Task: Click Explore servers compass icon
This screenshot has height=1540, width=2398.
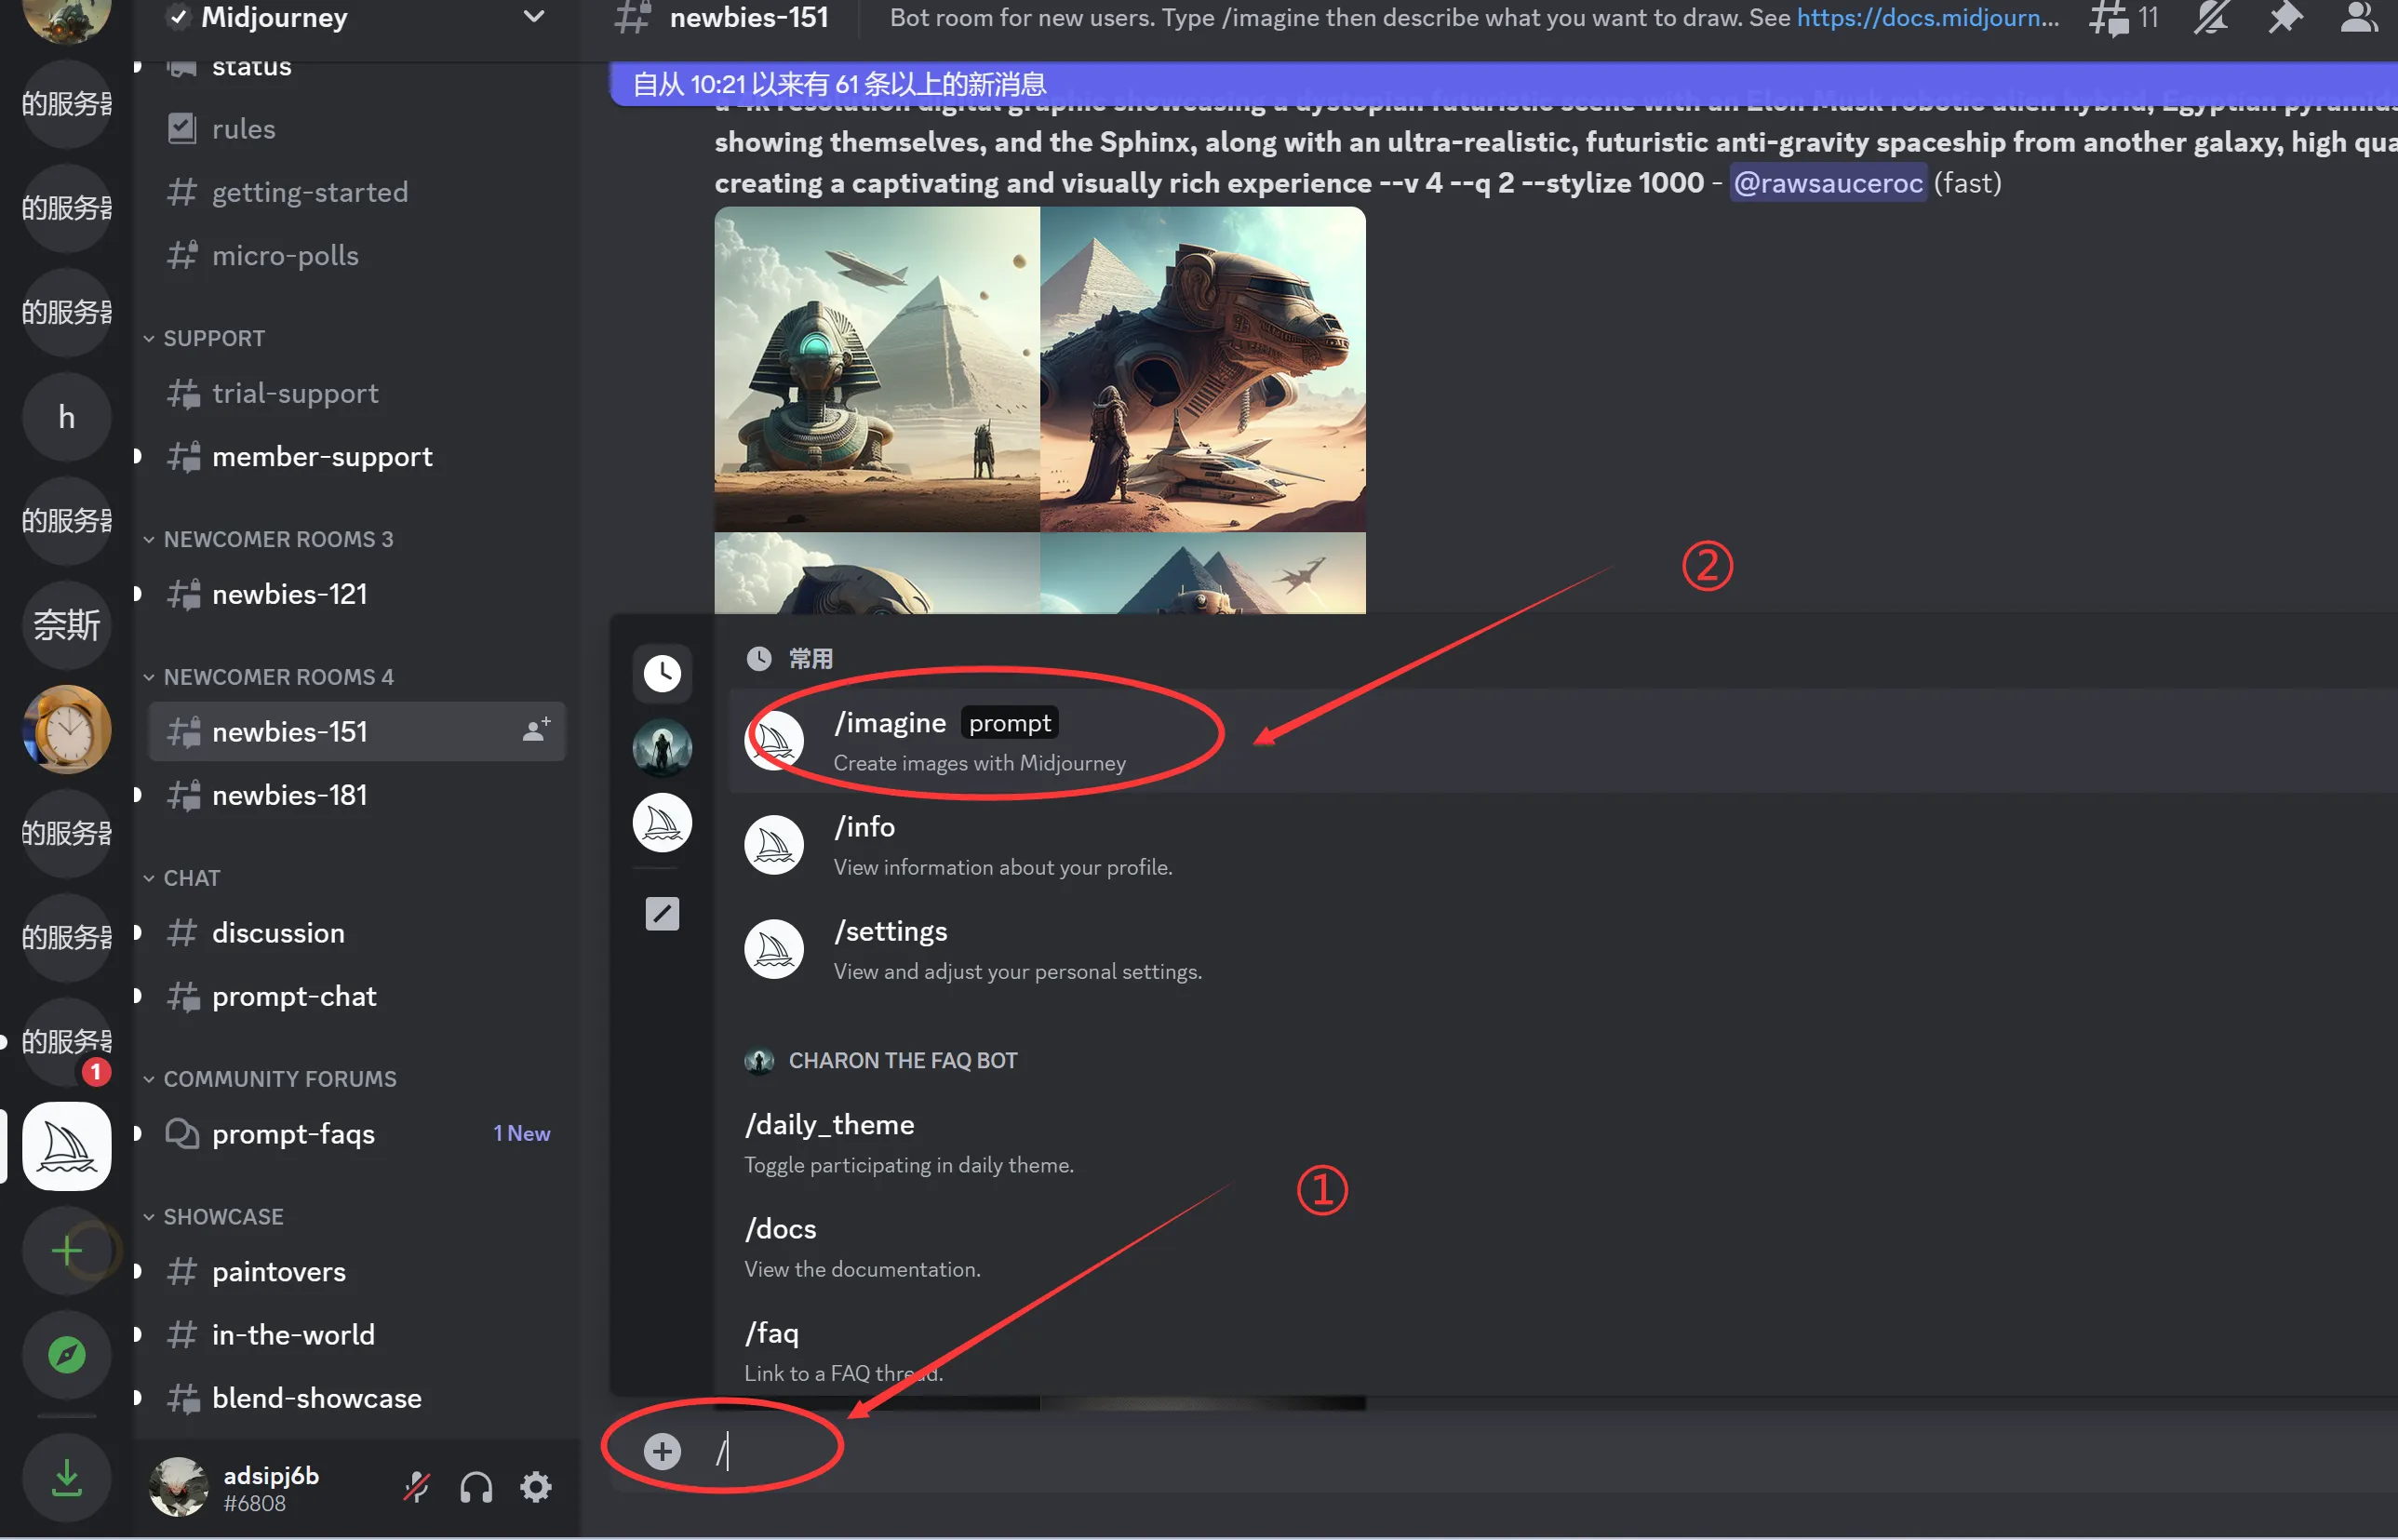Action: [67, 1355]
